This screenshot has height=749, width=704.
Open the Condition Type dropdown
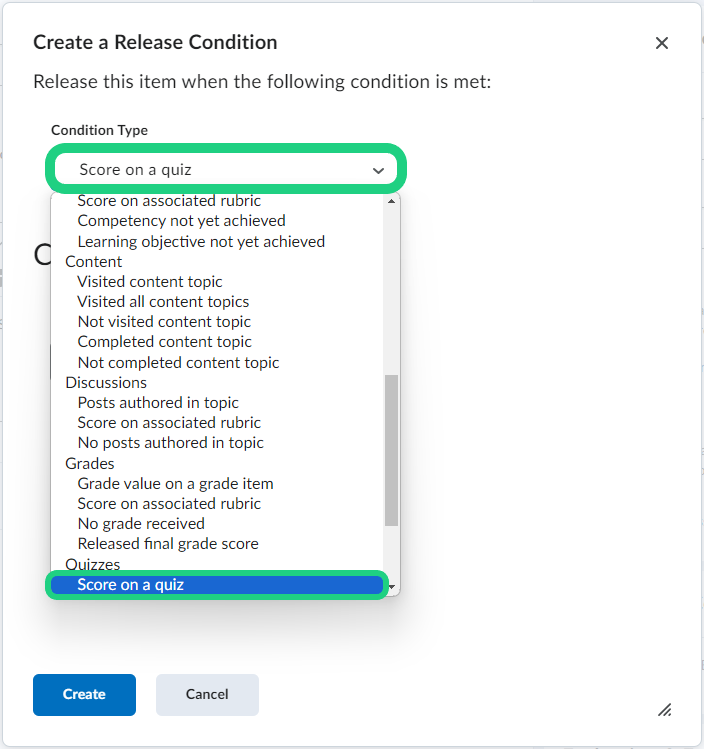(x=224, y=170)
